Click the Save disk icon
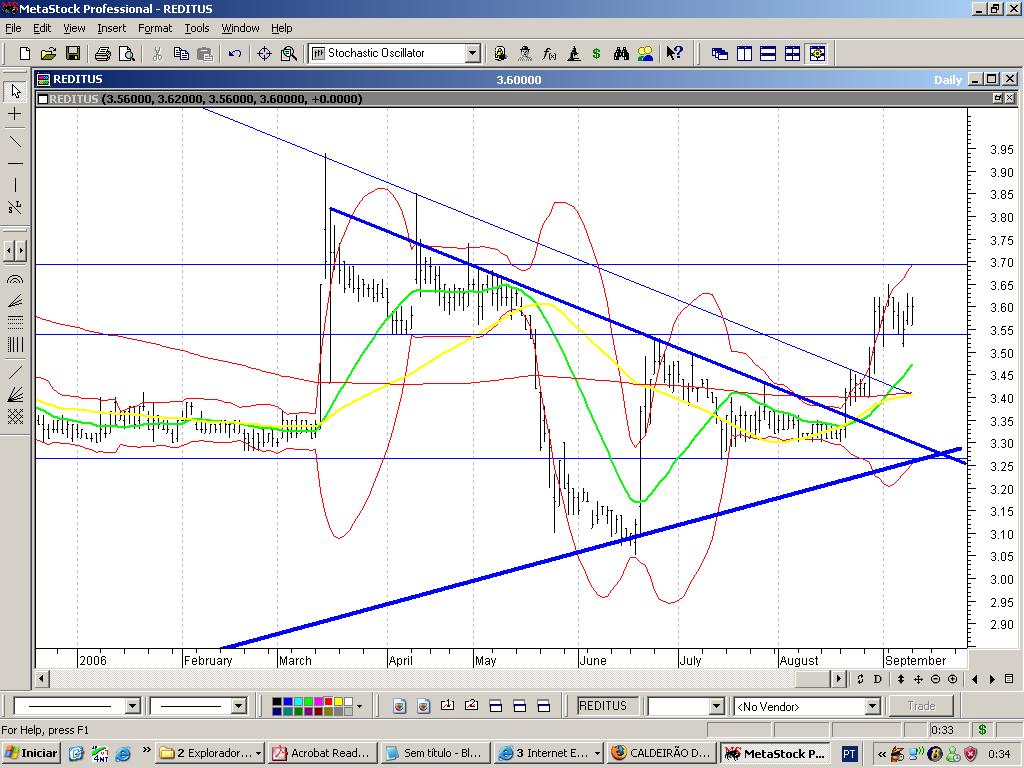This screenshot has height=768, width=1024. point(73,53)
